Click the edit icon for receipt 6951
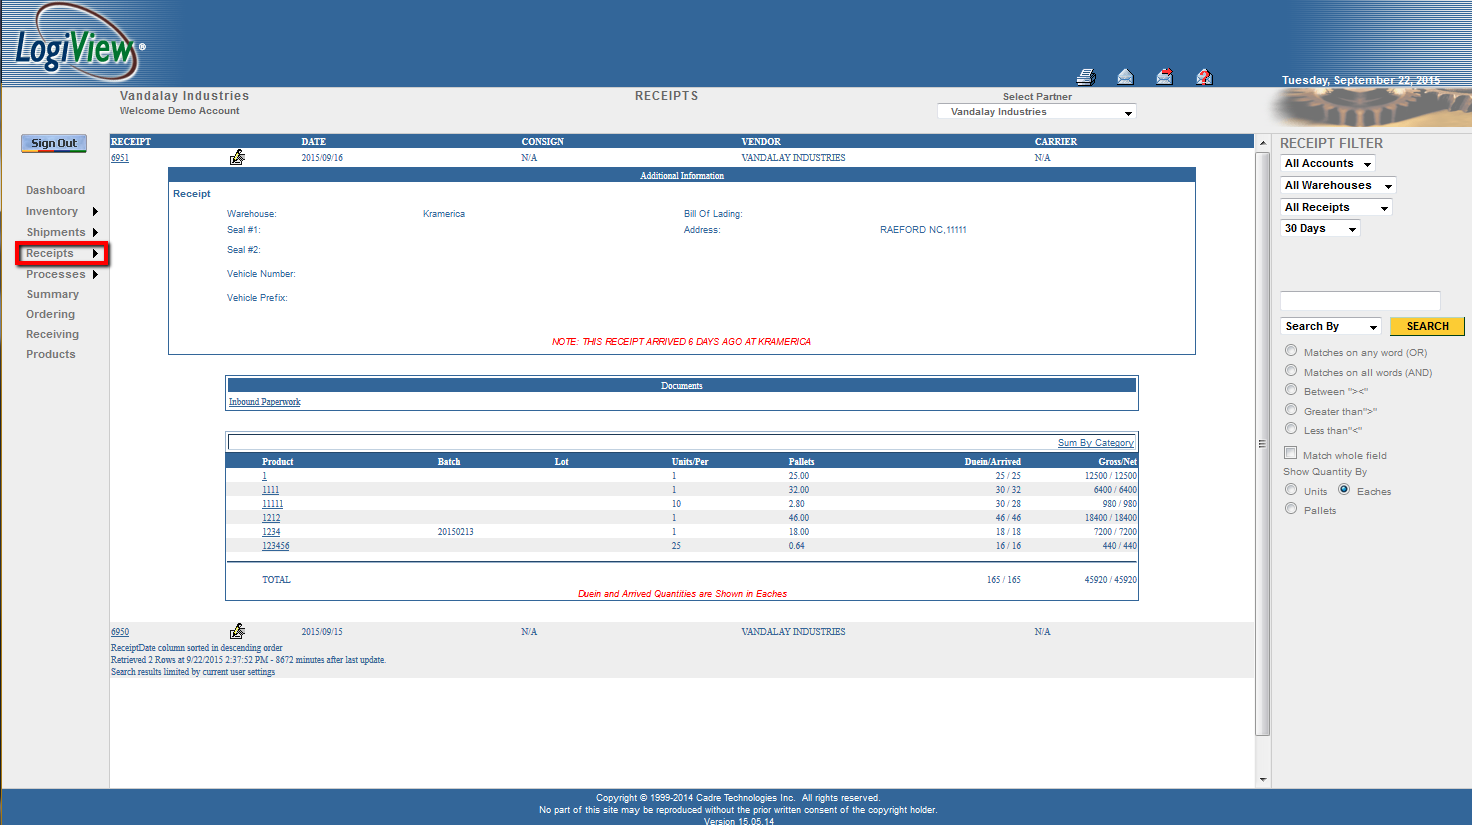The image size is (1472, 825). tap(237, 157)
